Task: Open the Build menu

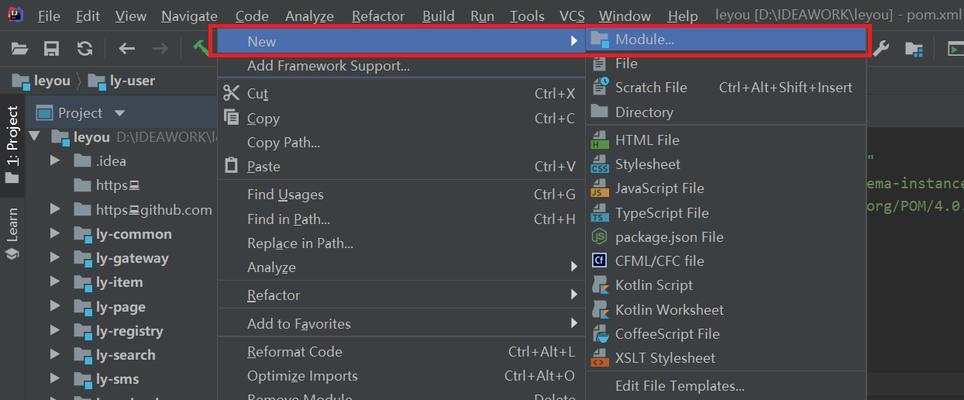Action: [439, 16]
